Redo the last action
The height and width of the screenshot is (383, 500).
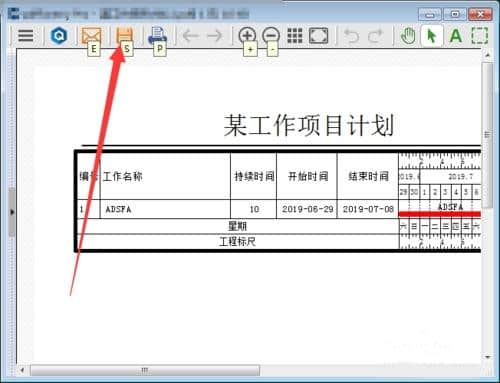click(375, 36)
